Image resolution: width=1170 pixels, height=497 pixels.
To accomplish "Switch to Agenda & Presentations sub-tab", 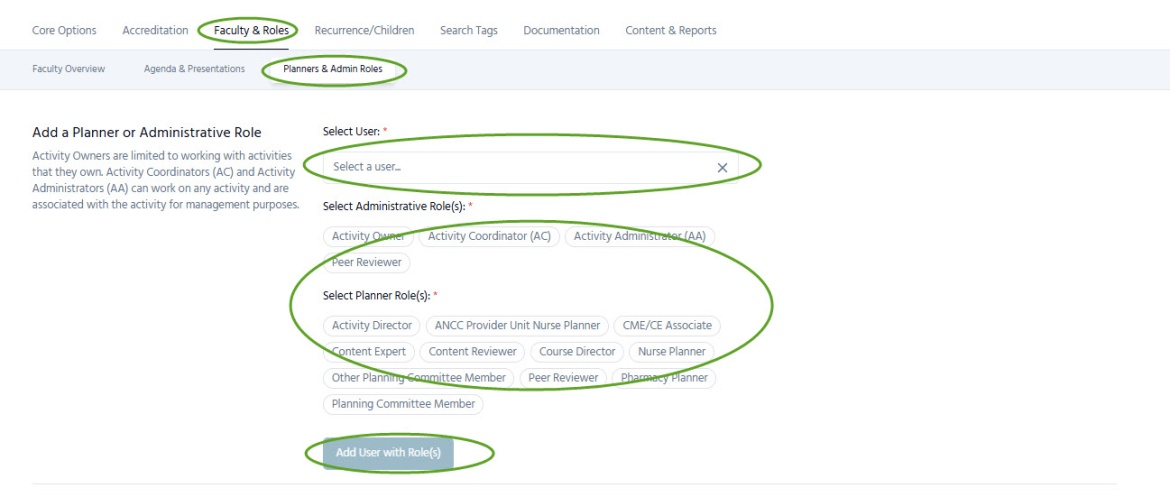I will [194, 69].
